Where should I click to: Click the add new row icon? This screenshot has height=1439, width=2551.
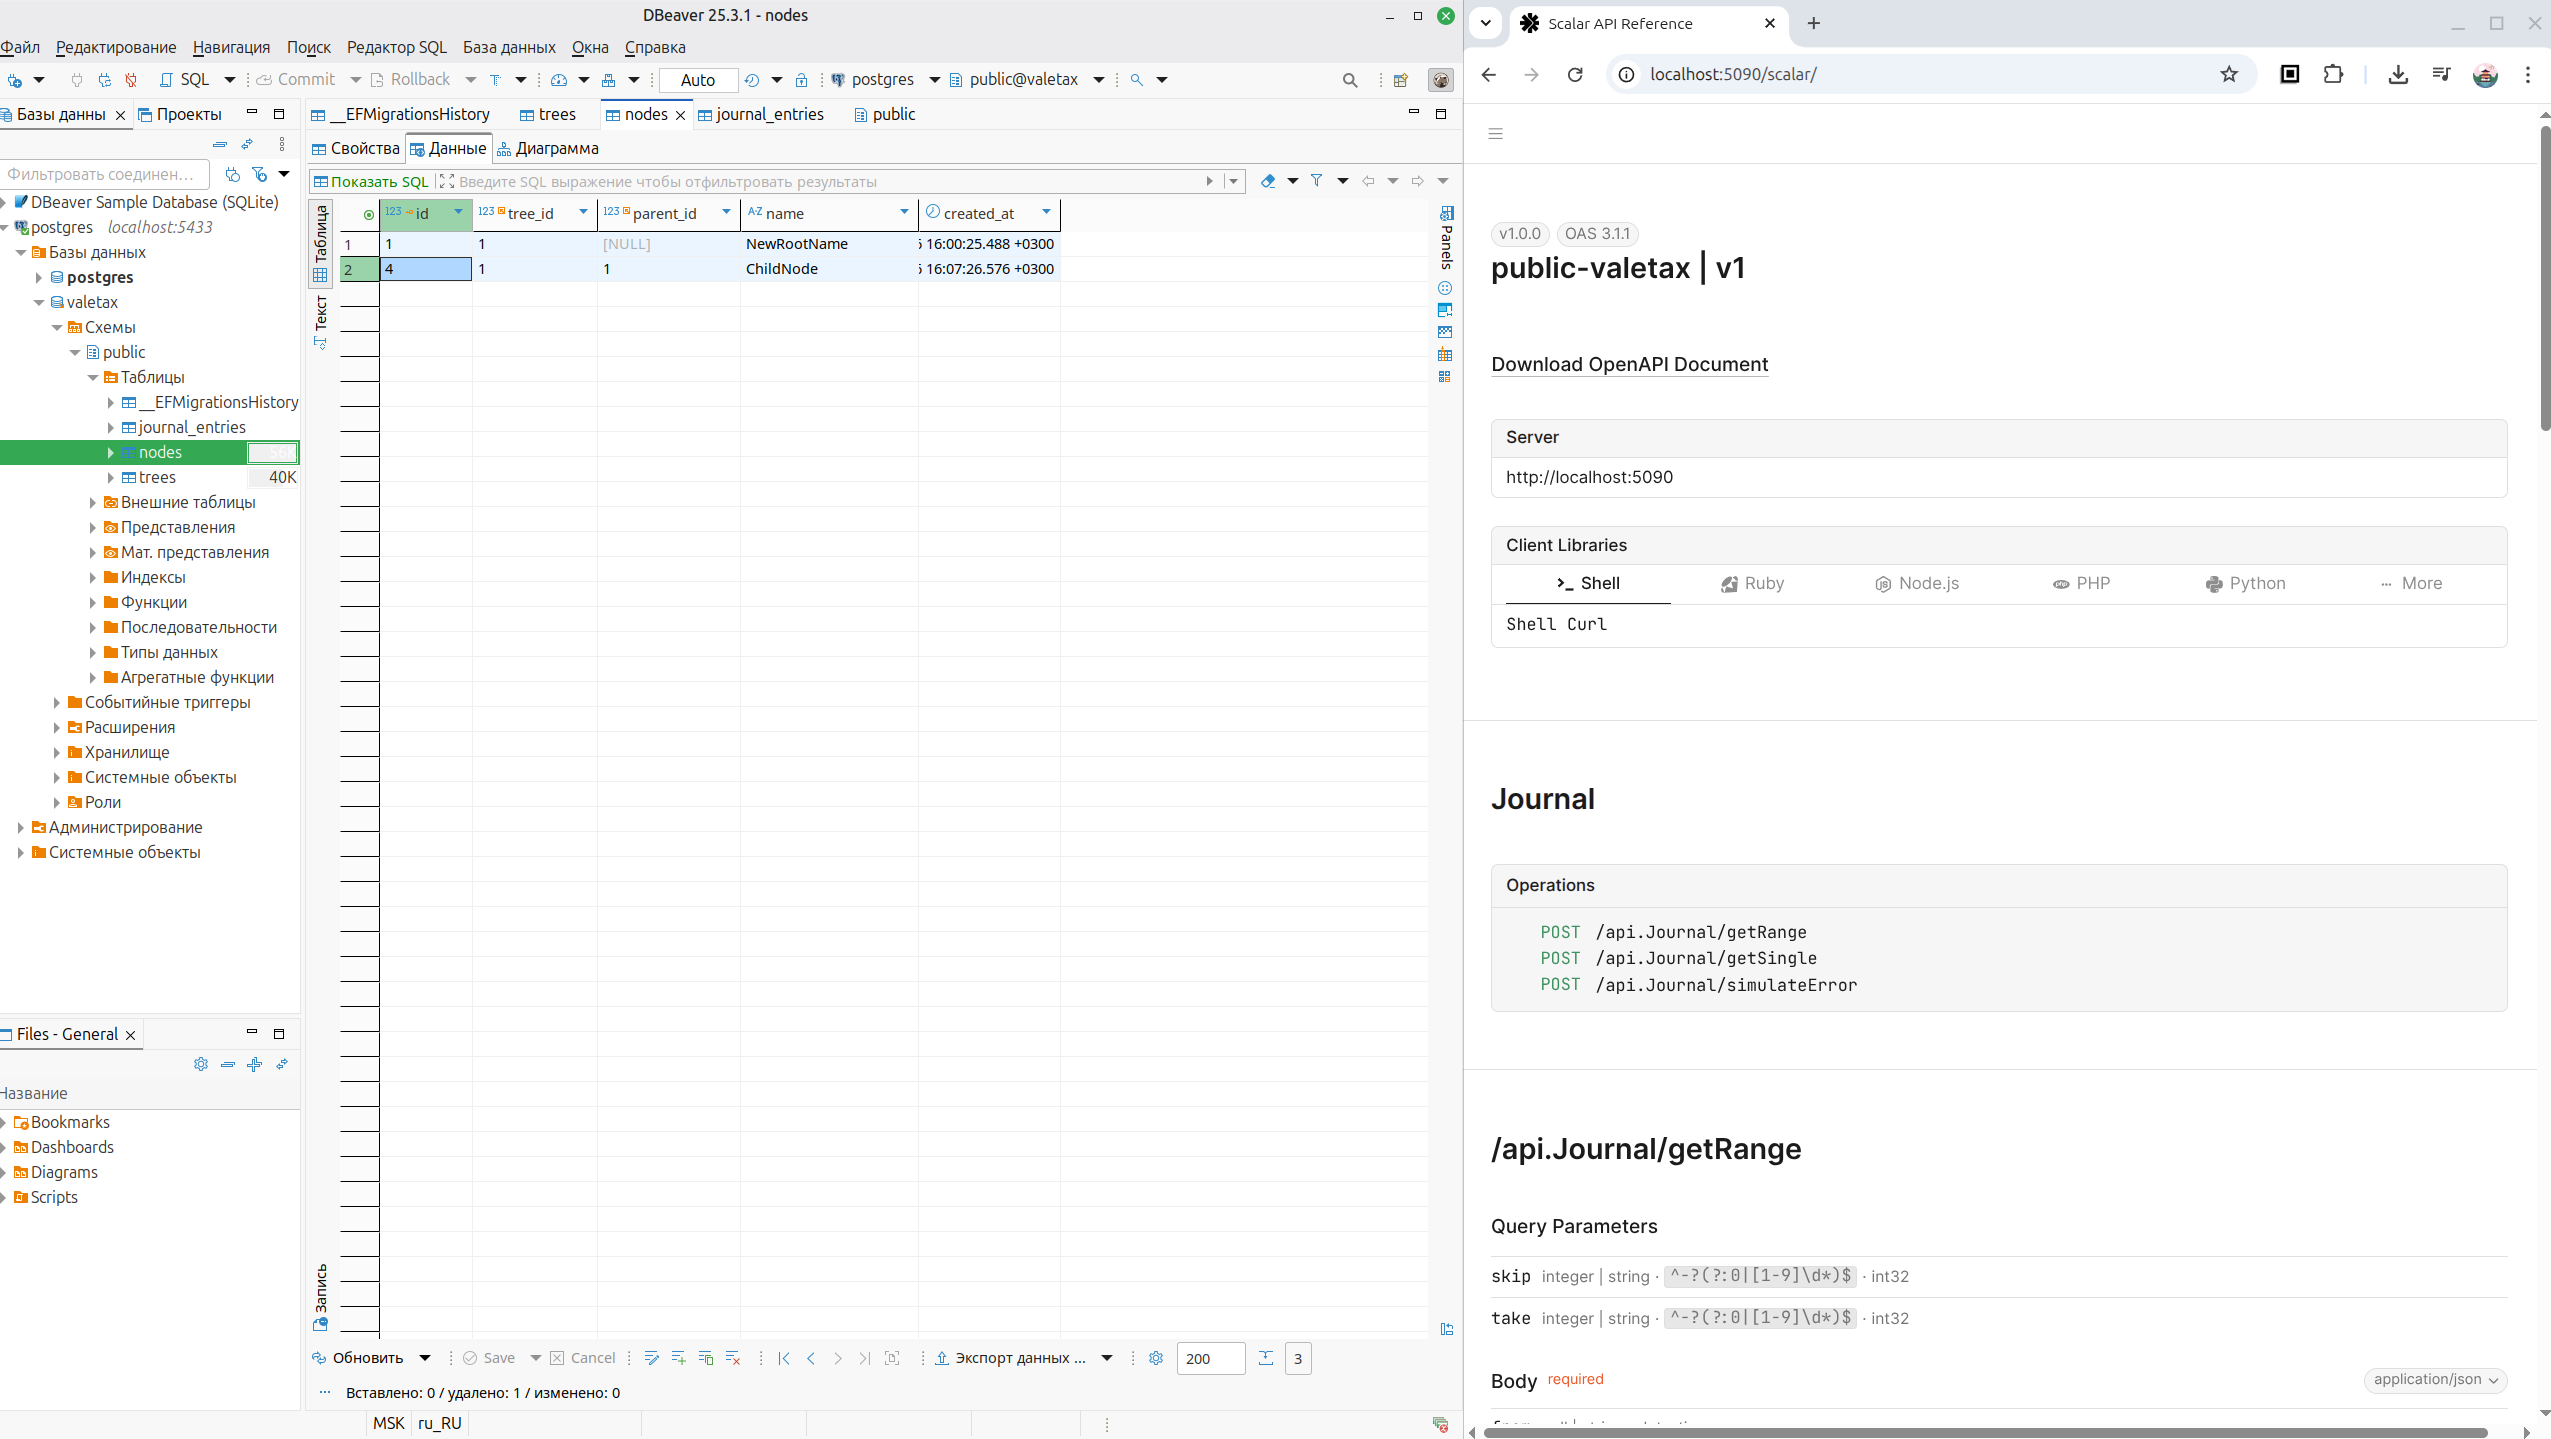pos(679,1357)
